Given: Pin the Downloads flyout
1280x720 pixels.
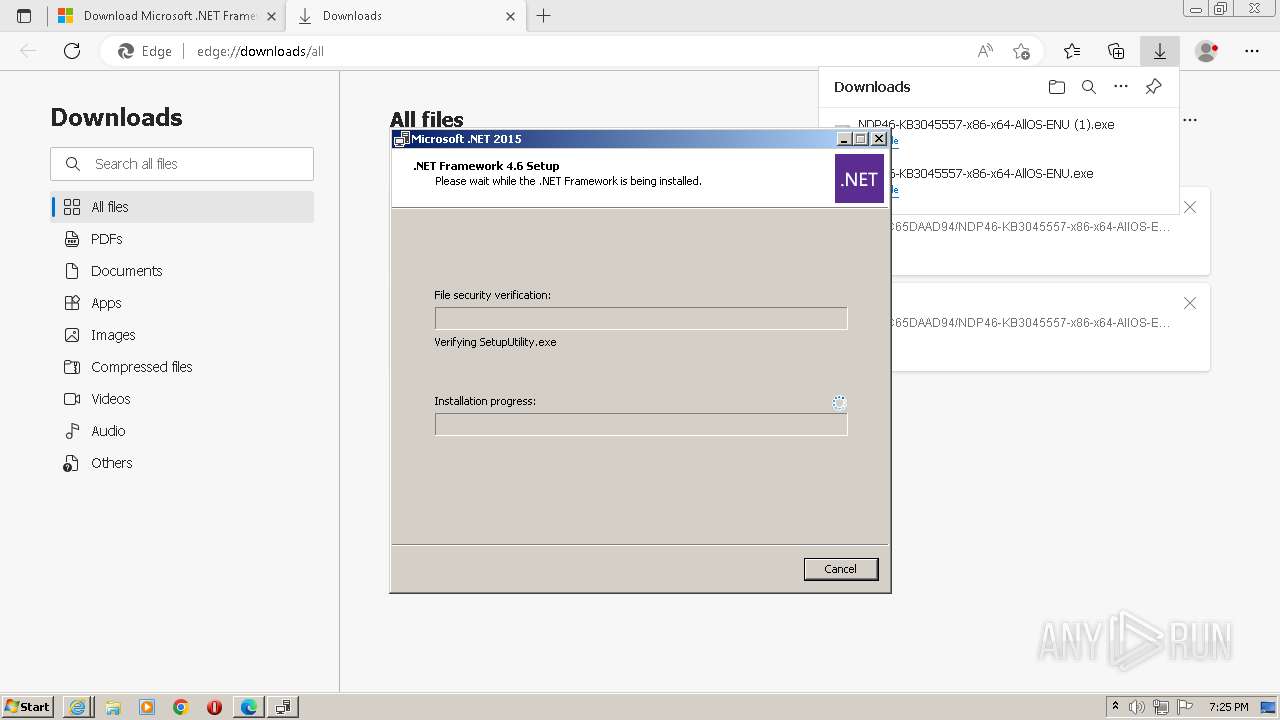Looking at the screenshot, I should click(1153, 87).
